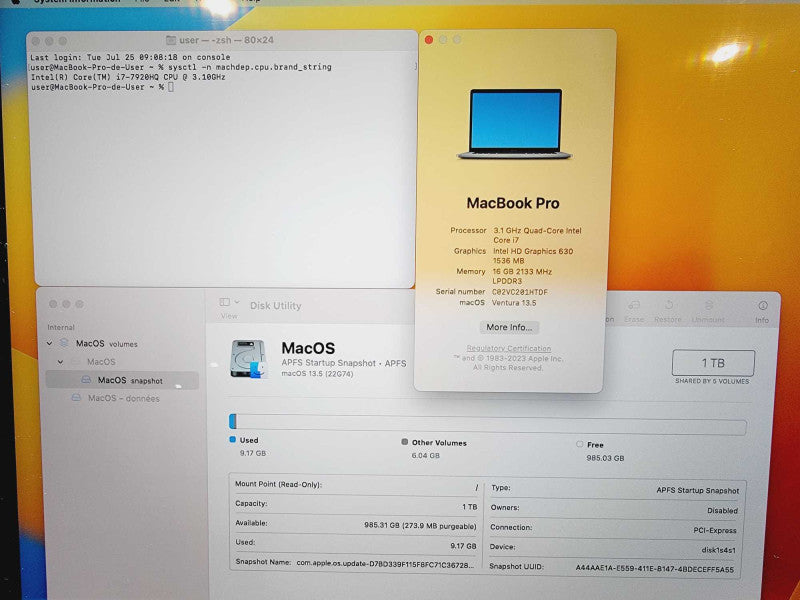Click the 985.03 GB Free value
The width and height of the screenshot is (800, 600).
[x=605, y=458]
